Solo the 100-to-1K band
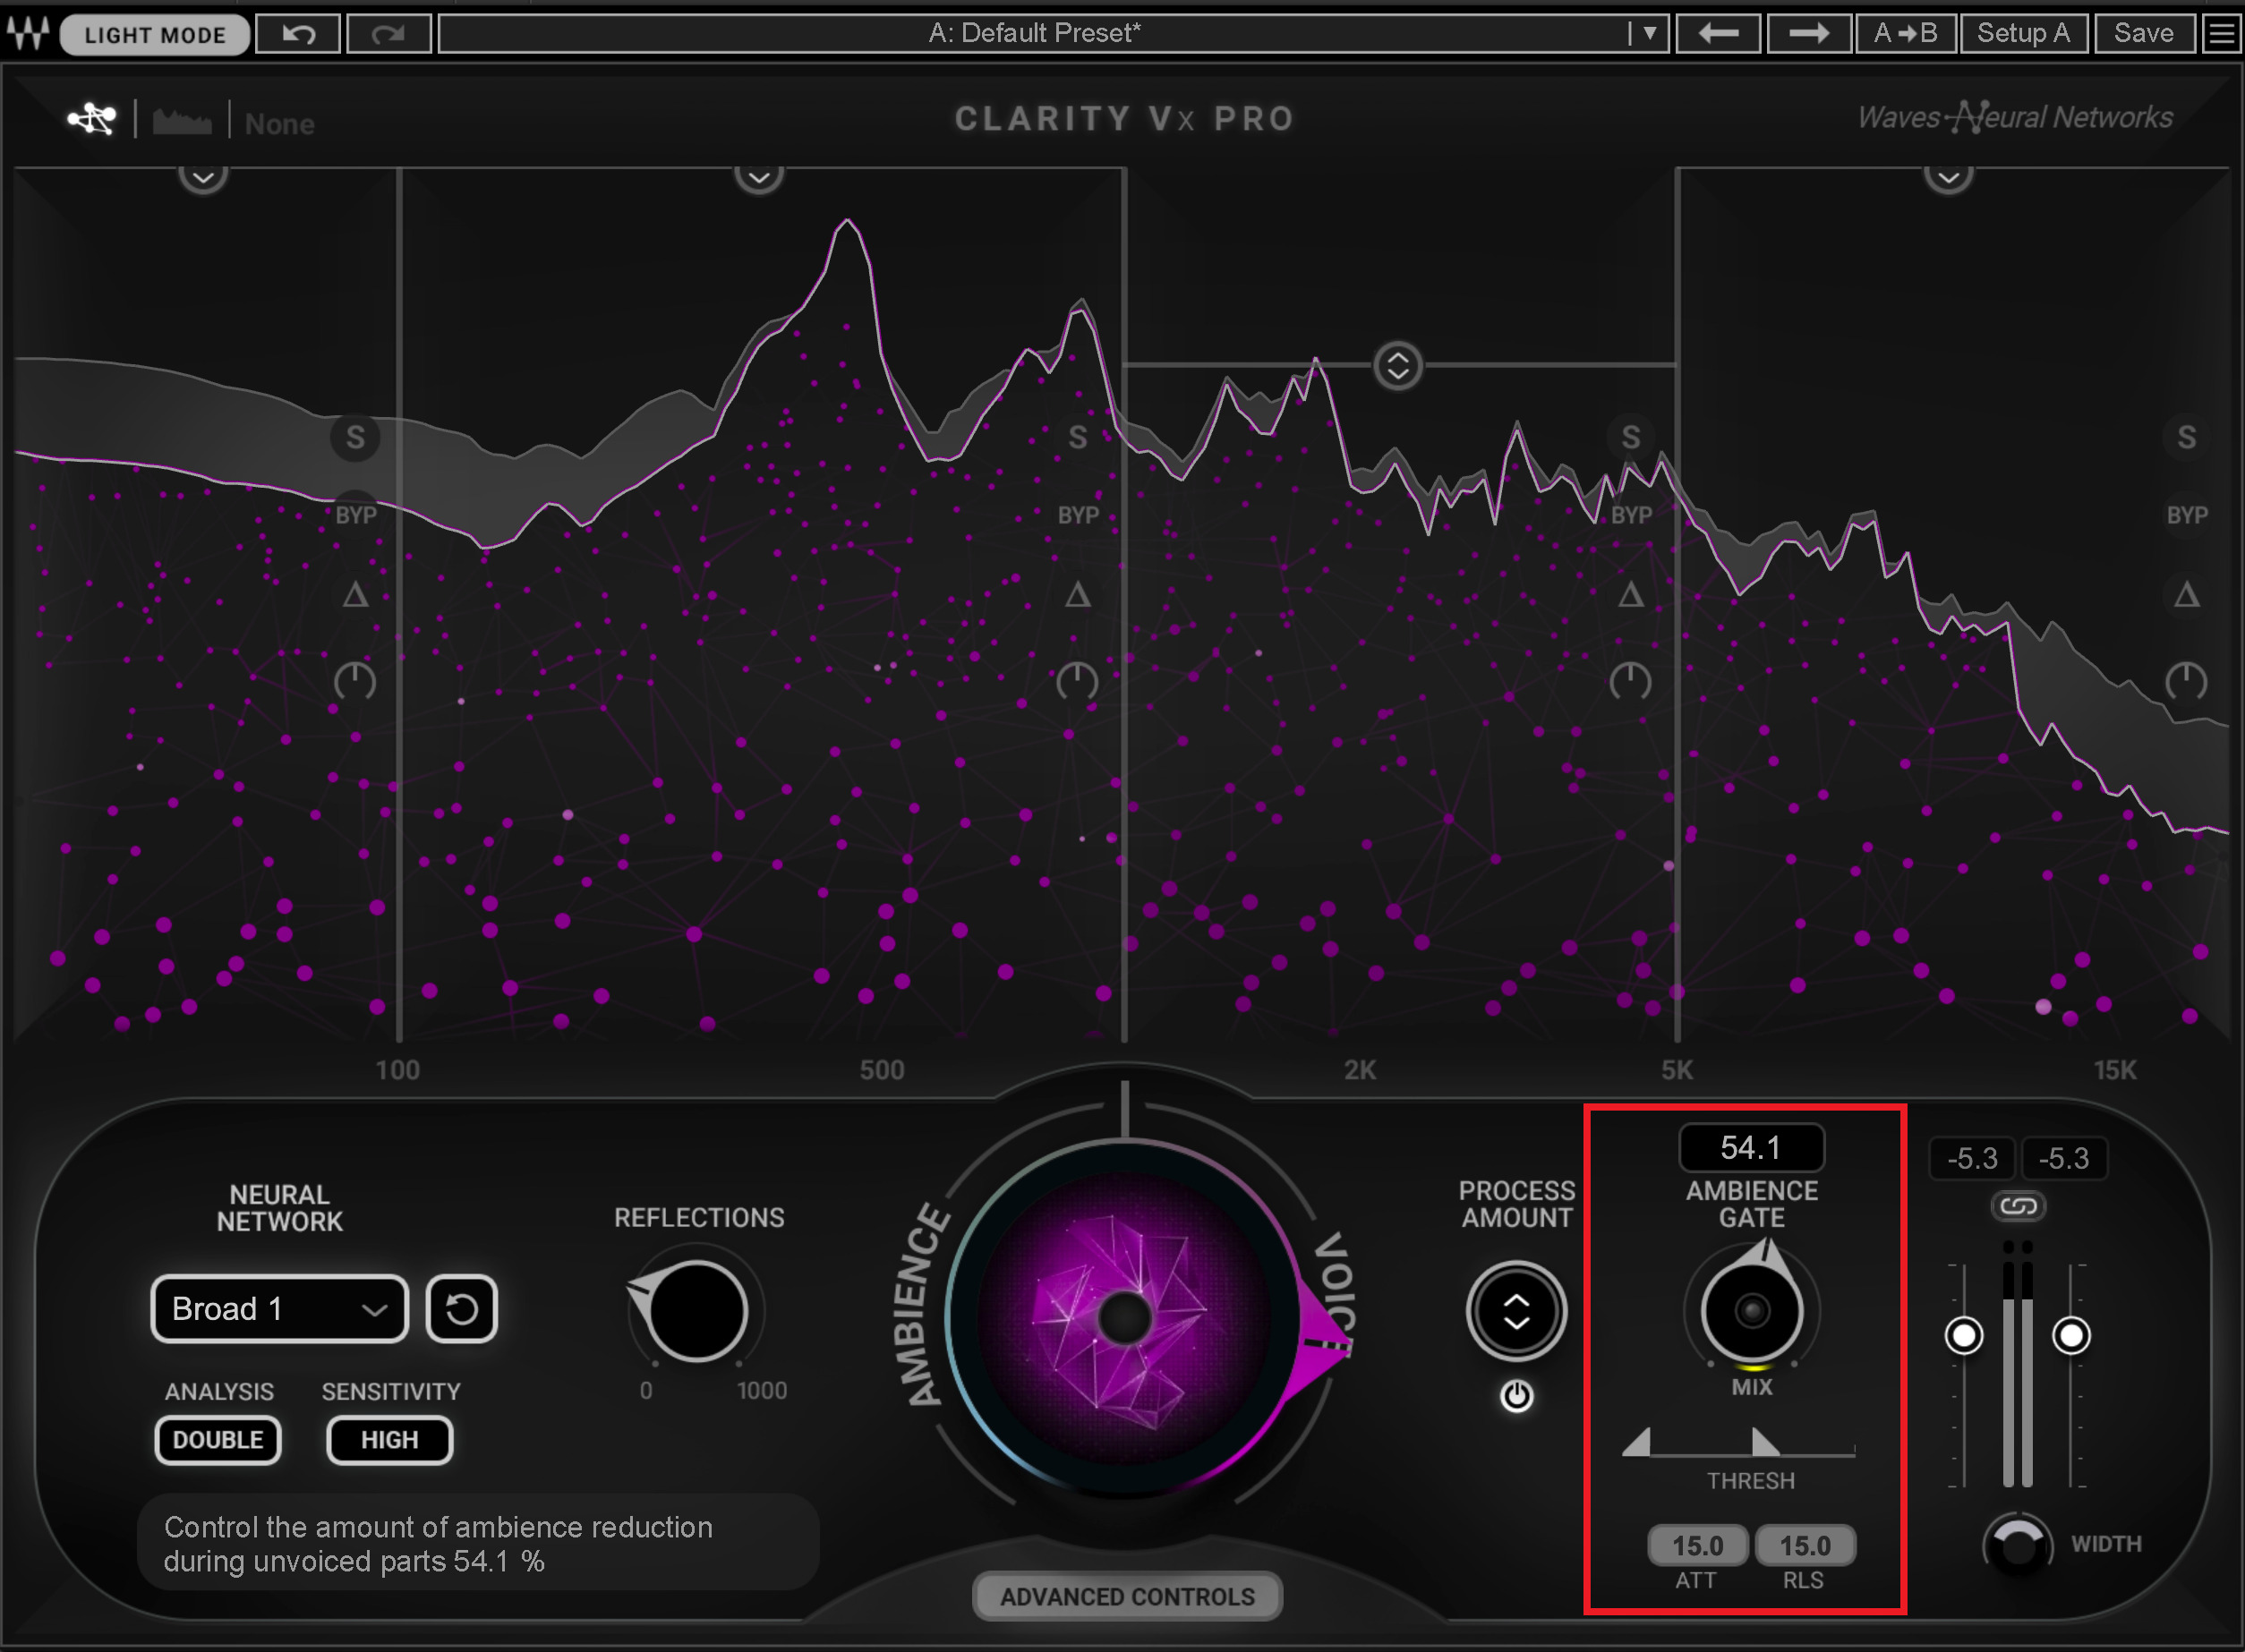The height and width of the screenshot is (1652, 2245). coord(1077,437)
